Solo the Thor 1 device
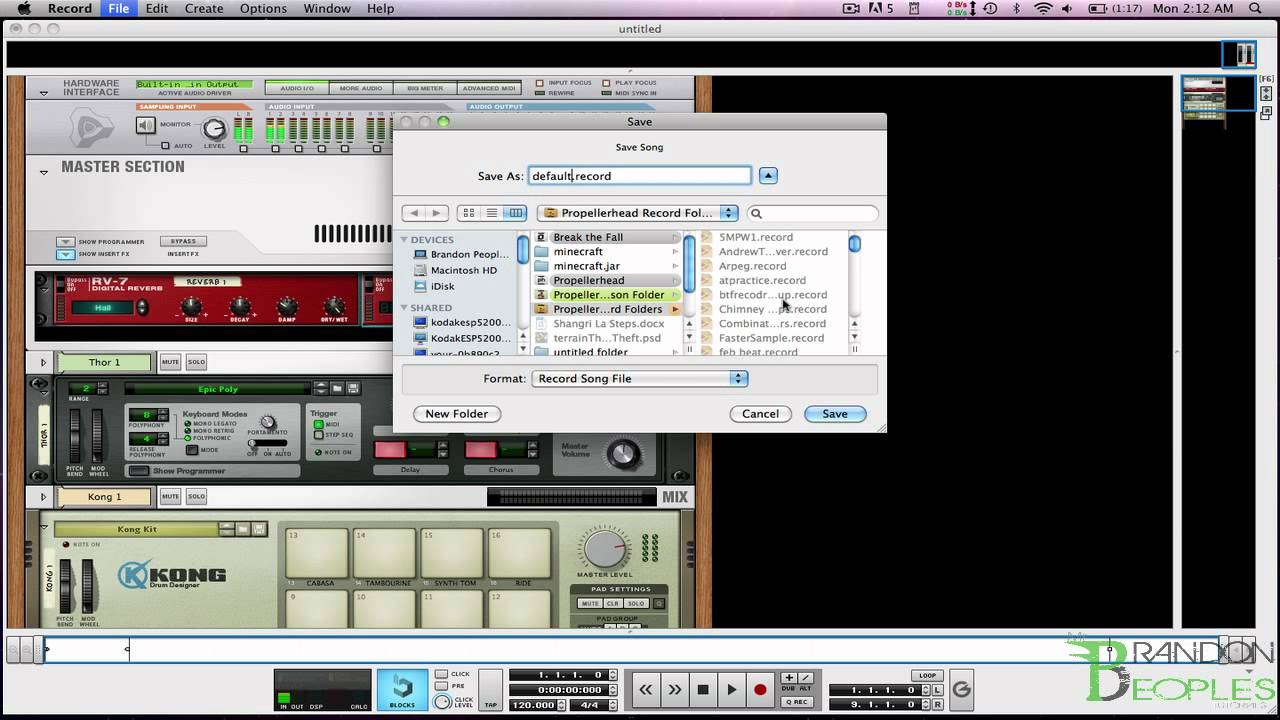1280x720 pixels. pos(196,362)
